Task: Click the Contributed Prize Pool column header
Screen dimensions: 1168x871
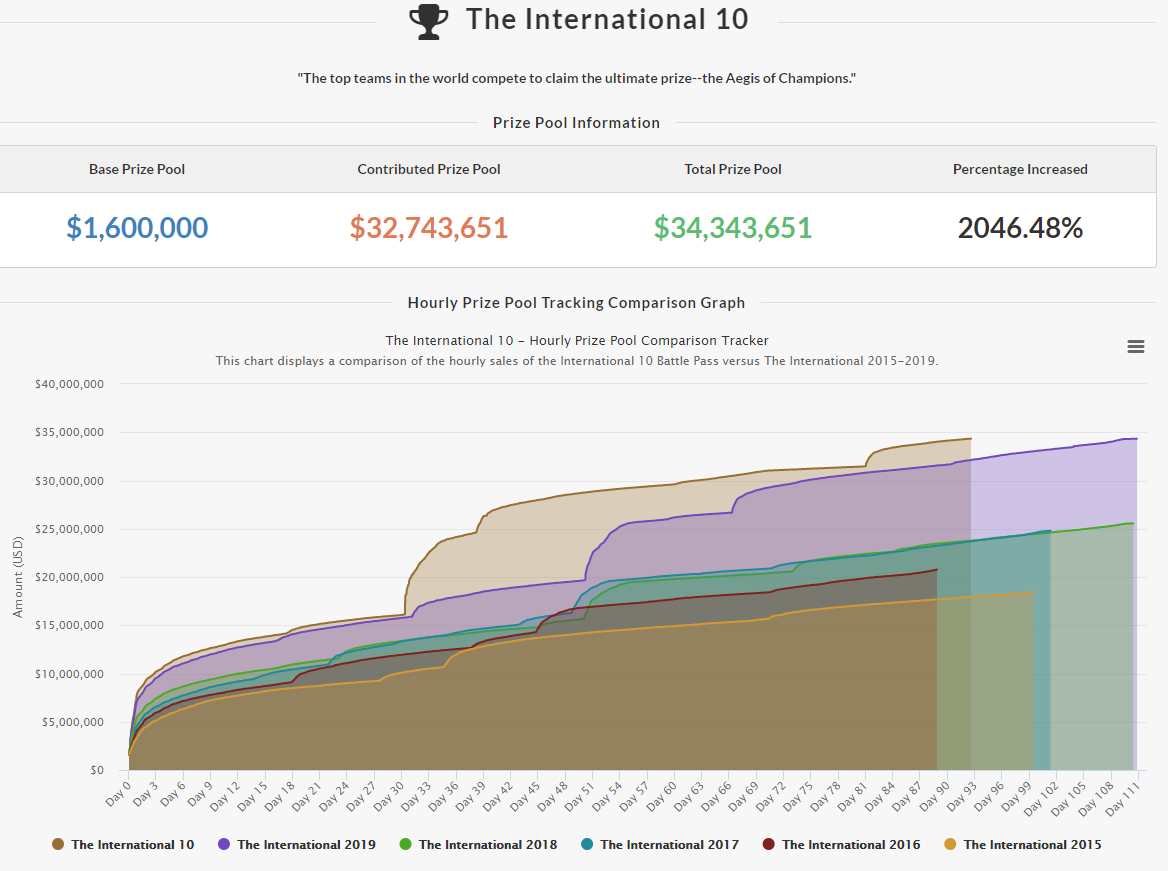Action: (x=429, y=169)
